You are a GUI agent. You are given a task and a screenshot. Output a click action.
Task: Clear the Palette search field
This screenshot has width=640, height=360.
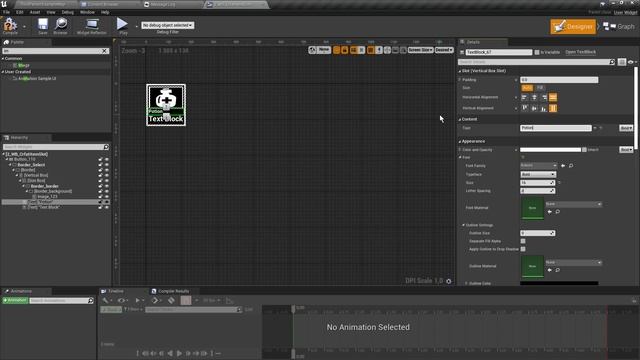point(104,51)
